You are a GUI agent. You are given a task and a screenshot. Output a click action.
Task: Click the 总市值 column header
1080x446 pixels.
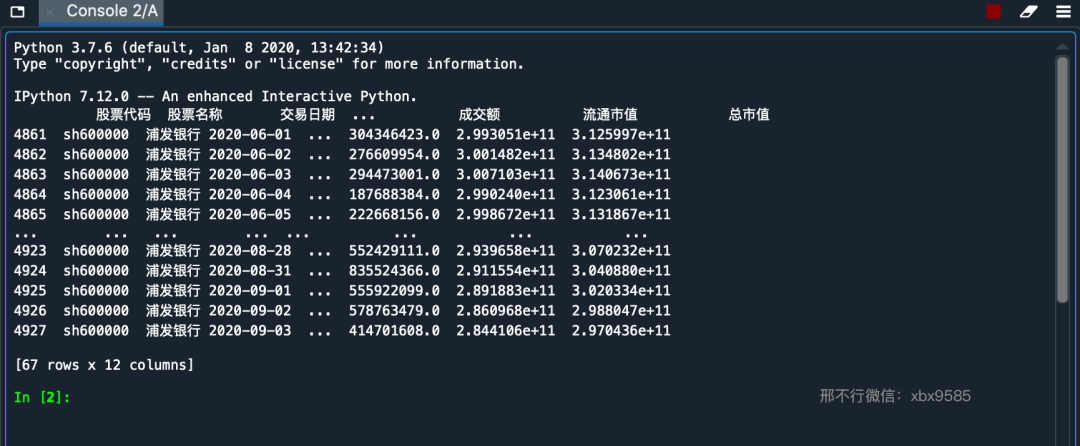click(x=749, y=114)
